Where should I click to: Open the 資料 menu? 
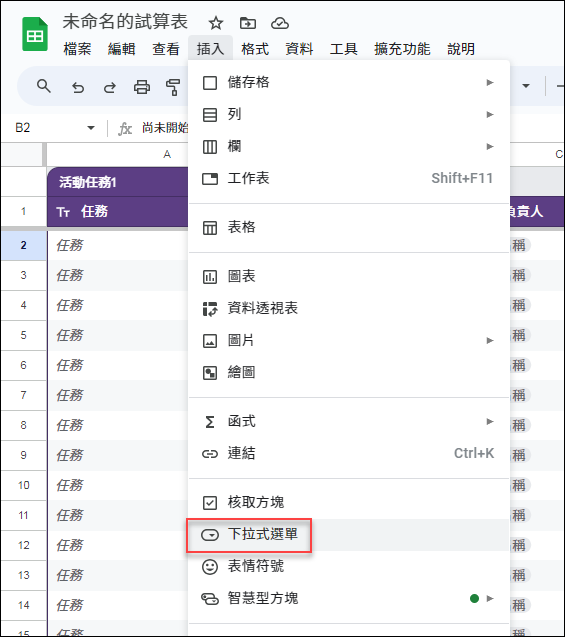click(299, 49)
